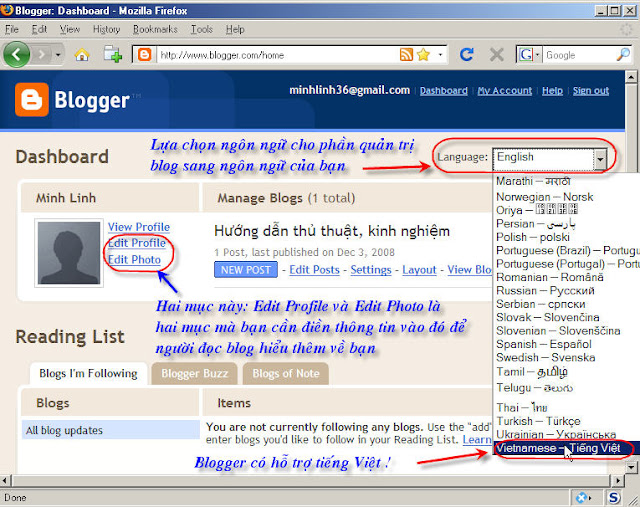Image resolution: width=640 pixels, height=507 pixels.
Task: Click the vertical scrollbar down arrow
Action: tap(631, 467)
